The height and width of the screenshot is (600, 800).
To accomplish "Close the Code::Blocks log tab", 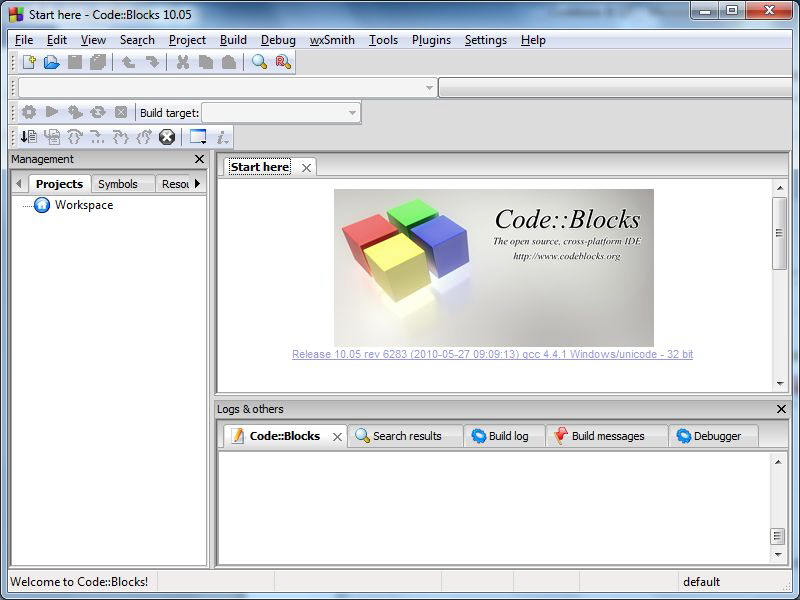I will tap(337, 437).
